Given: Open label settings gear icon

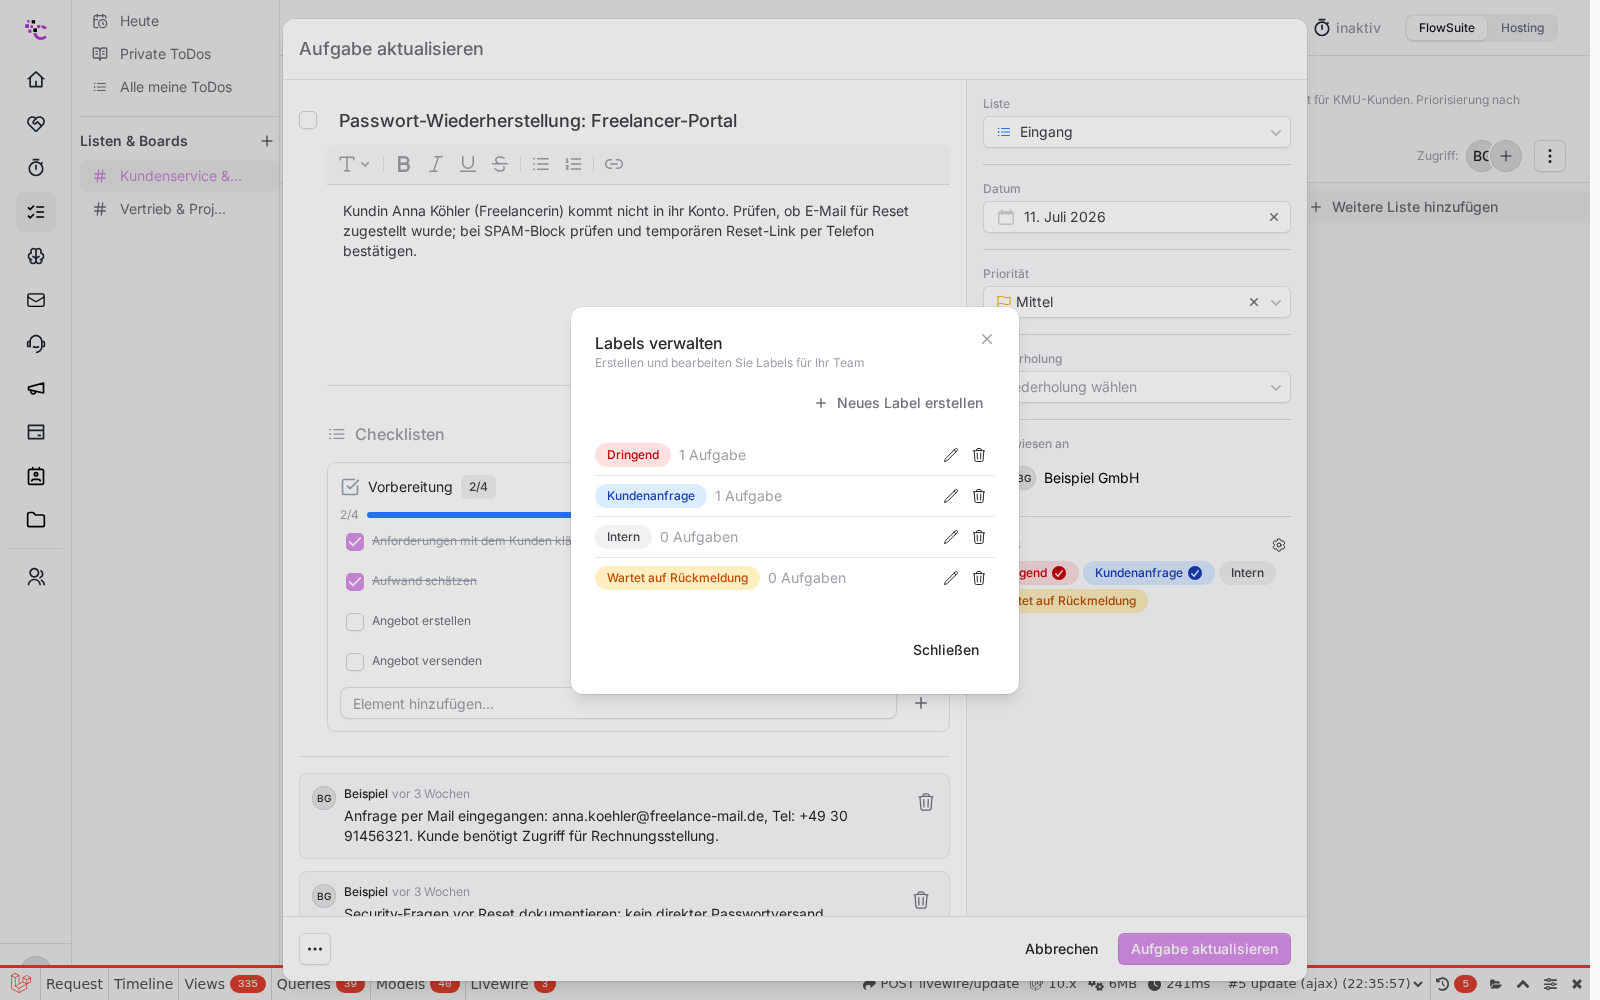Looking at the screenshot, I should (1279, 545).
